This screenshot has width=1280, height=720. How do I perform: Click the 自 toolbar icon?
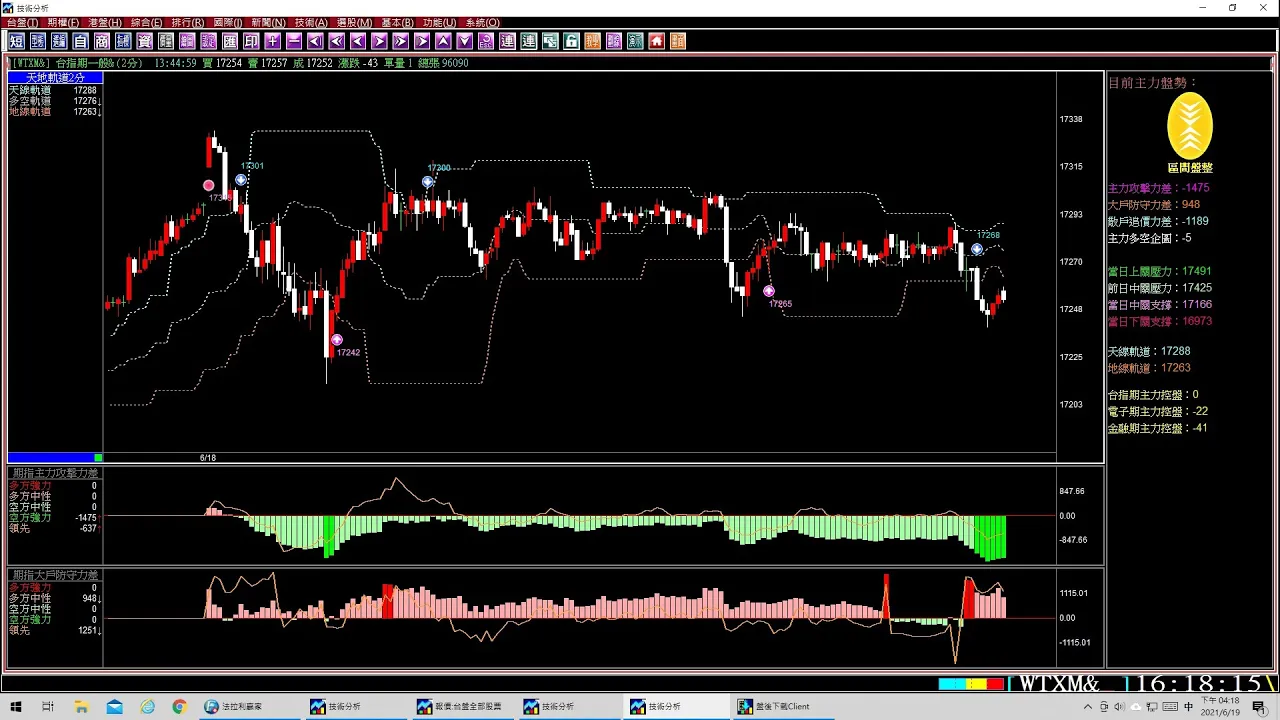tap(80, 41)
